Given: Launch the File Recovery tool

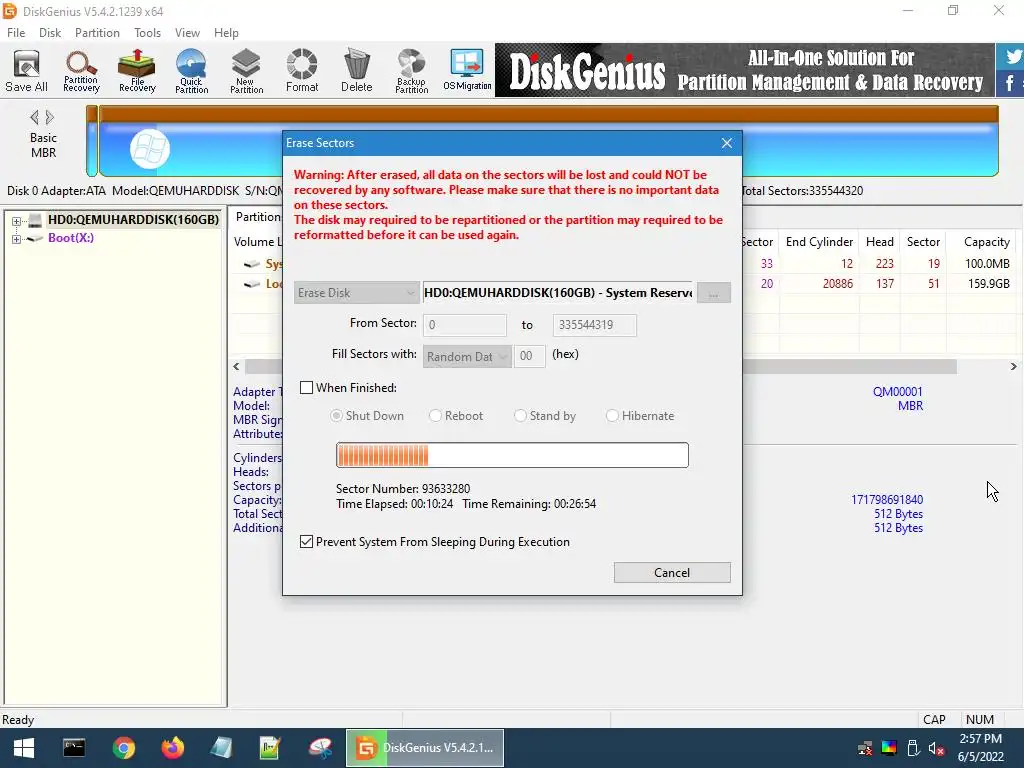Looking at the screenshot, I should (x=137, y=70).
